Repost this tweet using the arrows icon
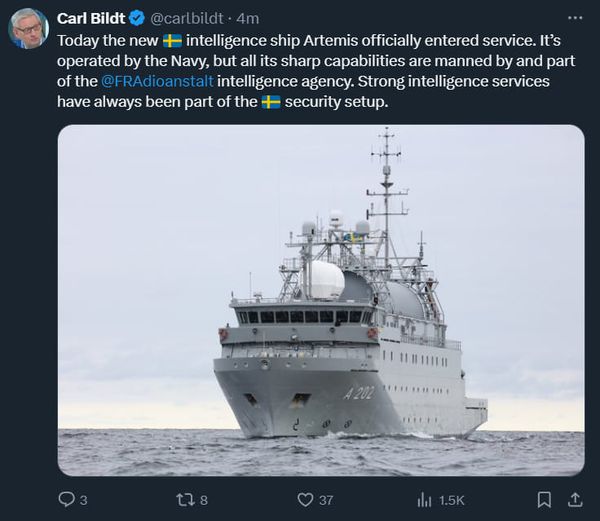This screenshot has height=521, width=600. coord(184,498)
